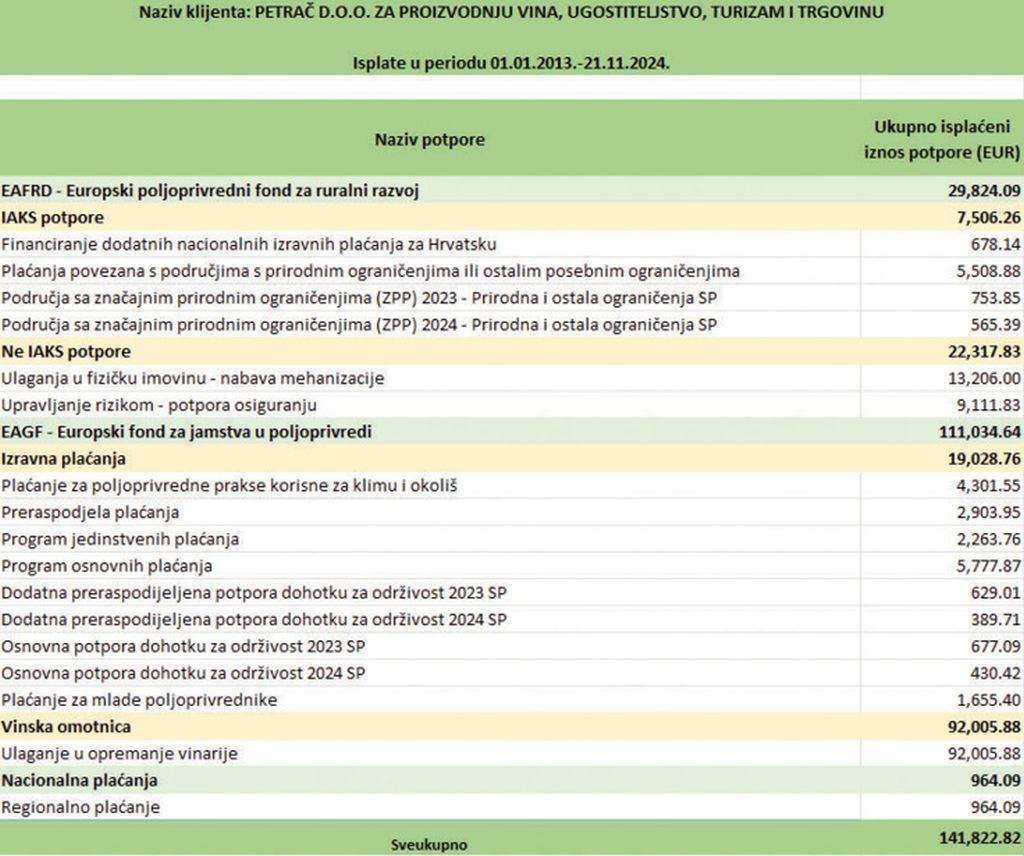The image size is (1024, 856).
Task: Select the 'Ukupno isplaćeni iznos potpore (EUR)' header
Action: pos(942,139)
